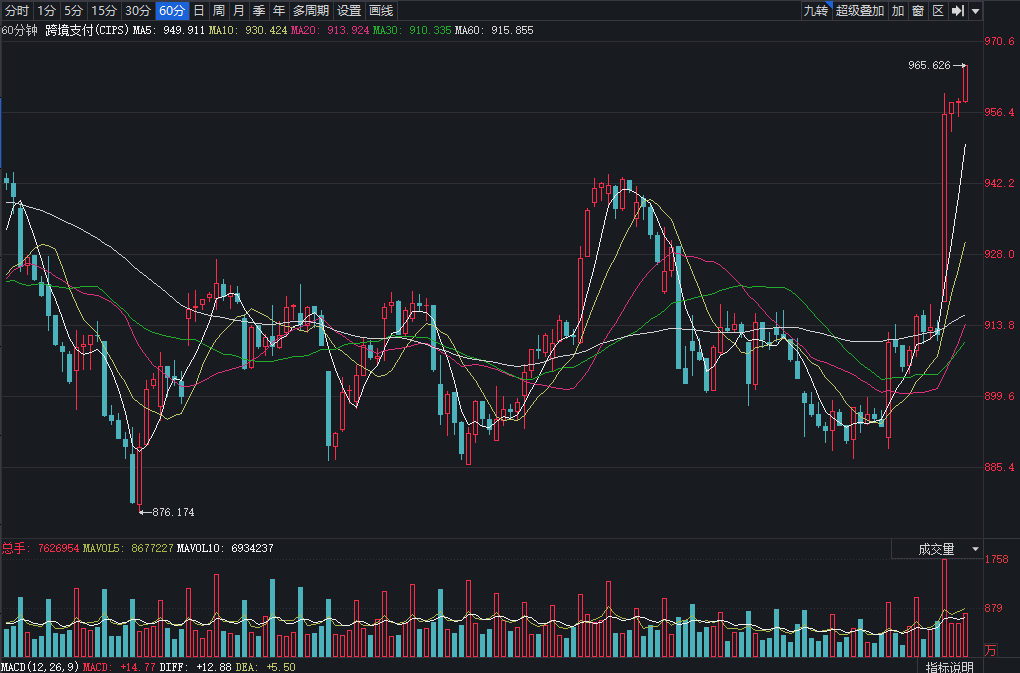Toggle the 九转 indicator
Image resolution: width=1020 pixels, height=673 pixels.
pyautogui.click(x=816, y=11)
